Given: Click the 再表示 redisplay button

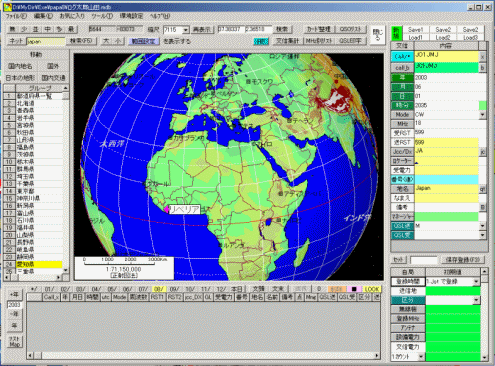Looking at the screenshot, I should (203, 30).
